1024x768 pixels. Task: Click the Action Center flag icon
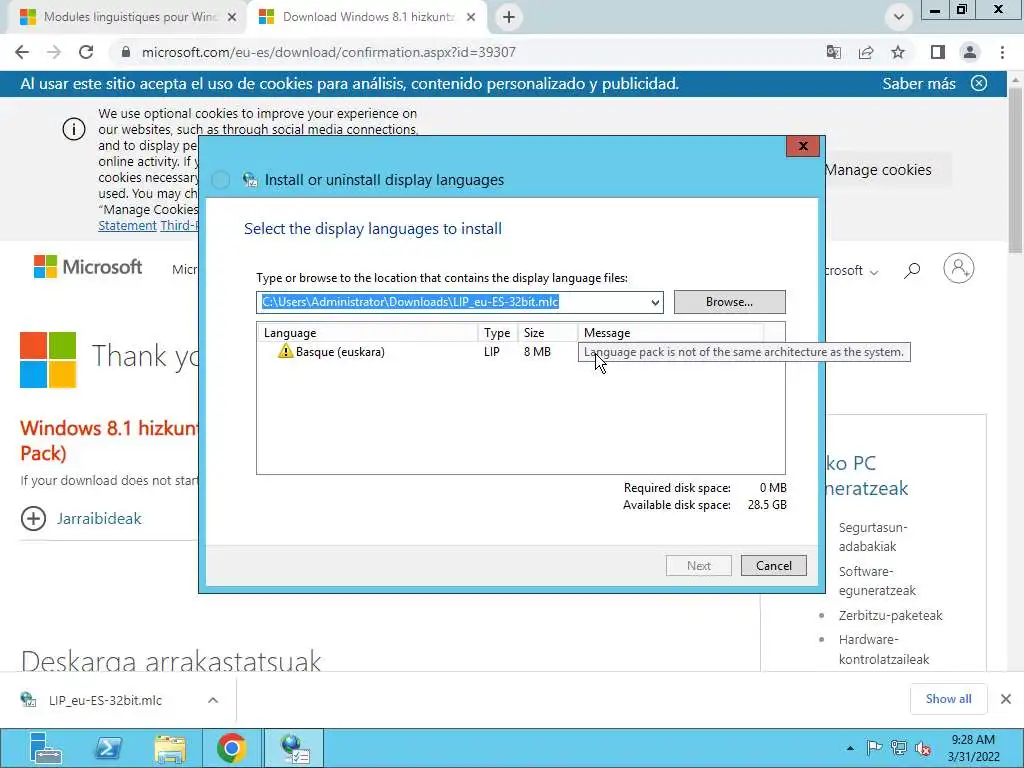point(874,748)
